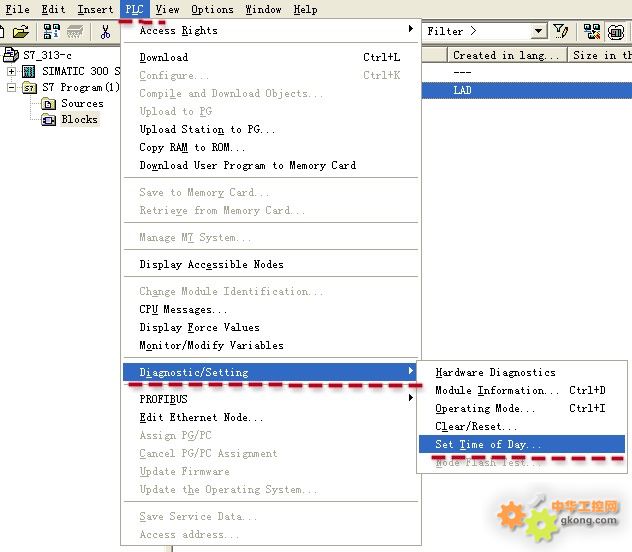The width and height of the screenshot is (632, 552).
Task: Expand the SIMATIC 300 tree node
Action: tap(11, 72)
